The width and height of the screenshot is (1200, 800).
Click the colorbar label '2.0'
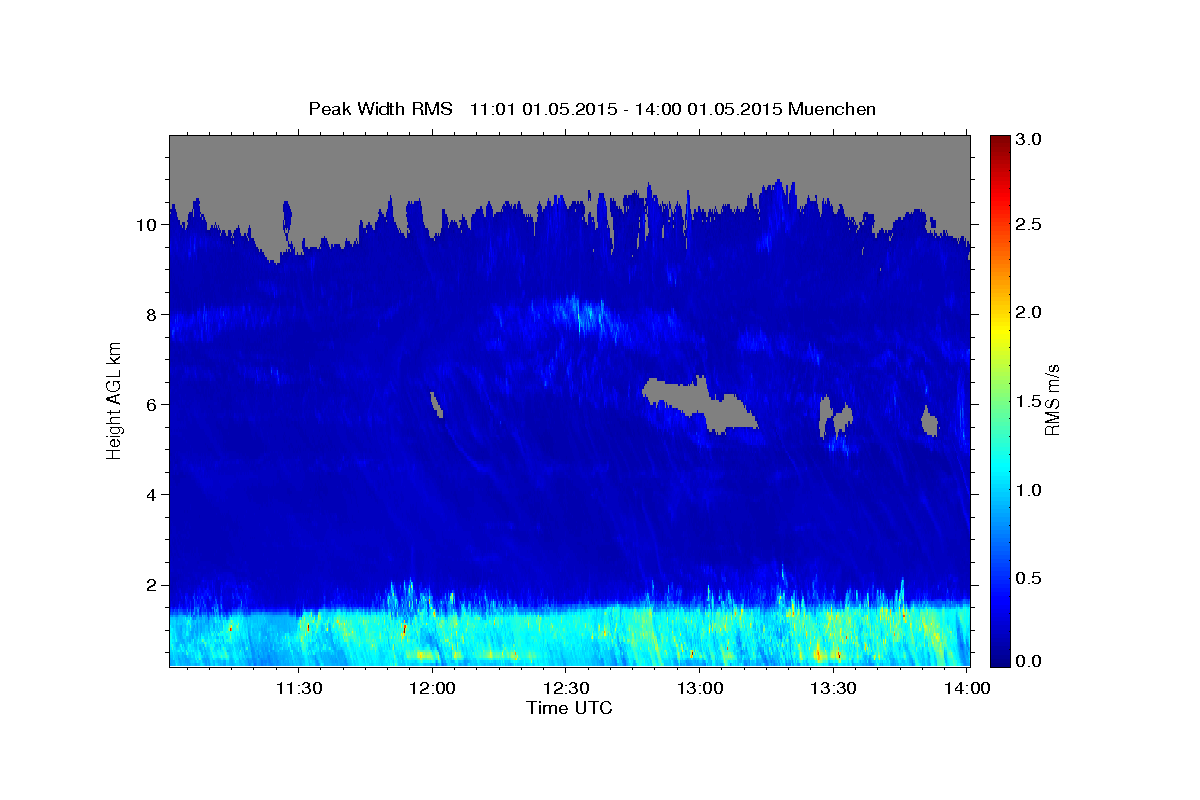pos(1029,313)
